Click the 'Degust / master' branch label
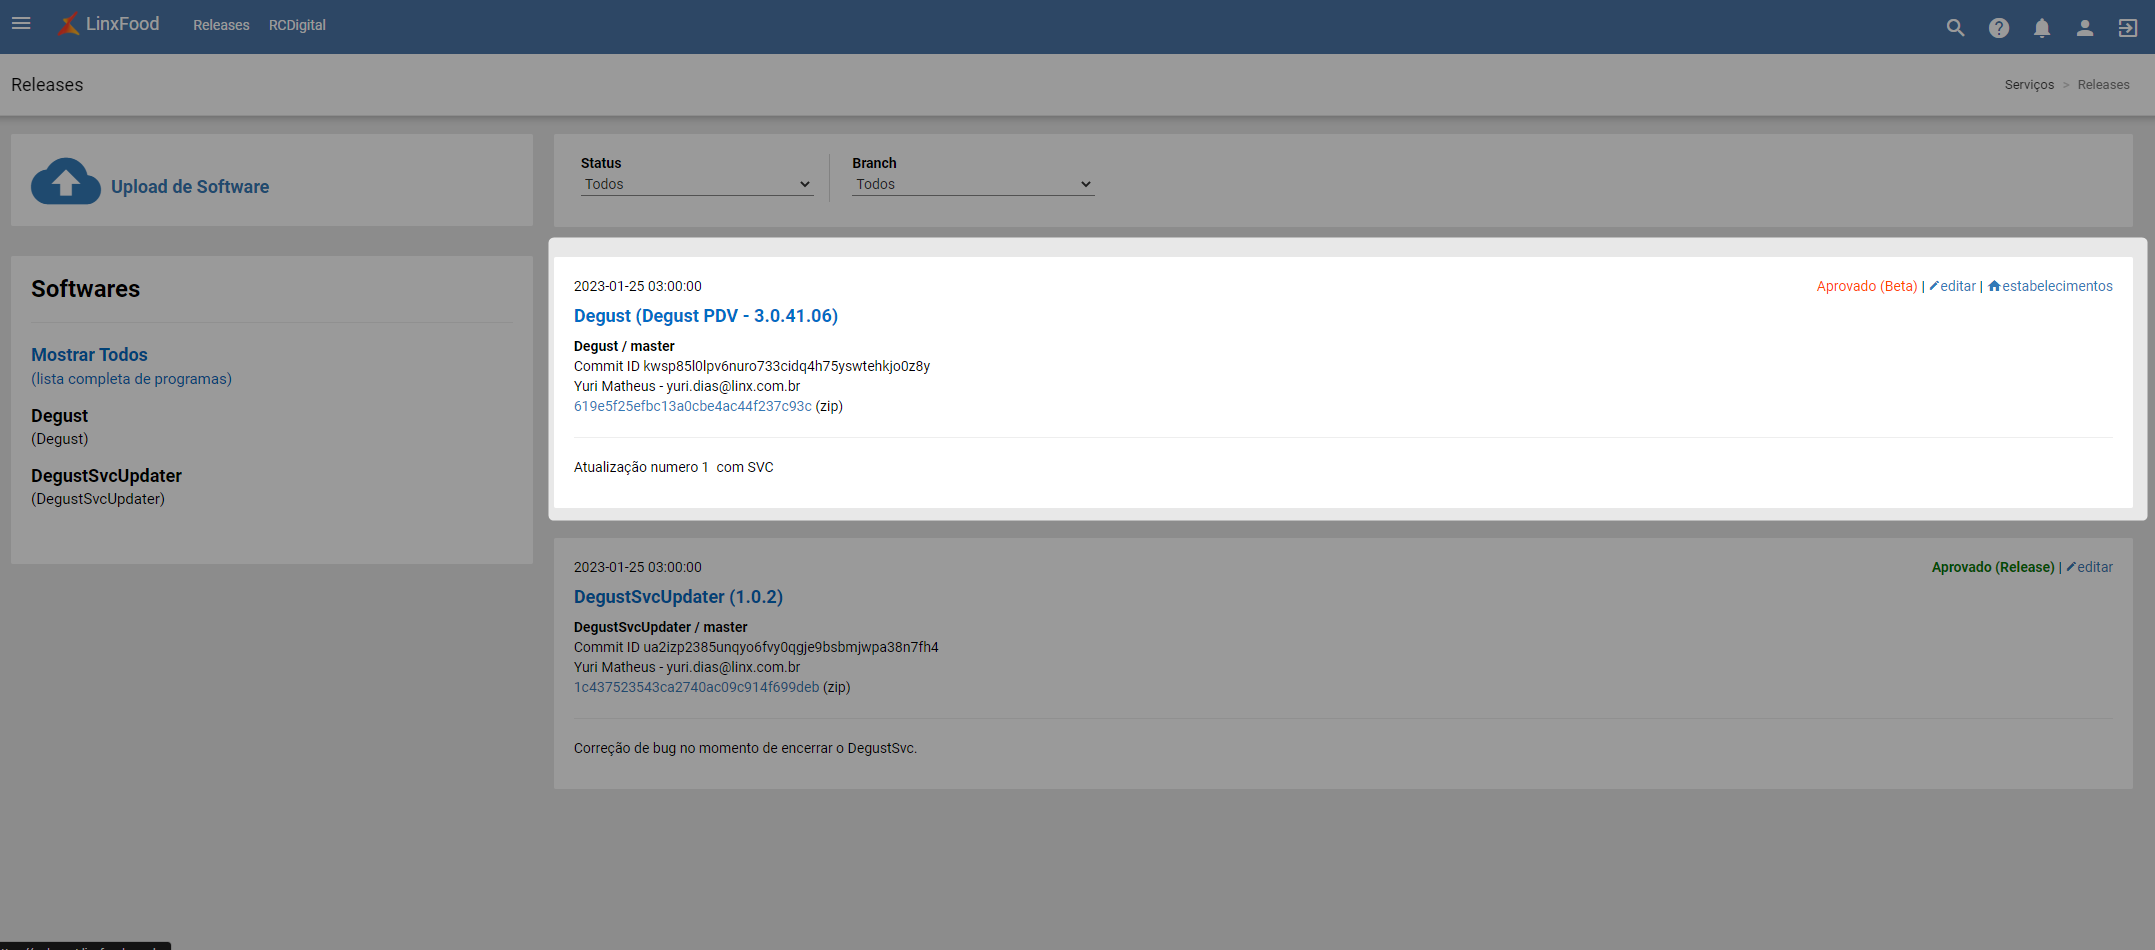This screenshot has width=2155, height=950. click(624, 346)
